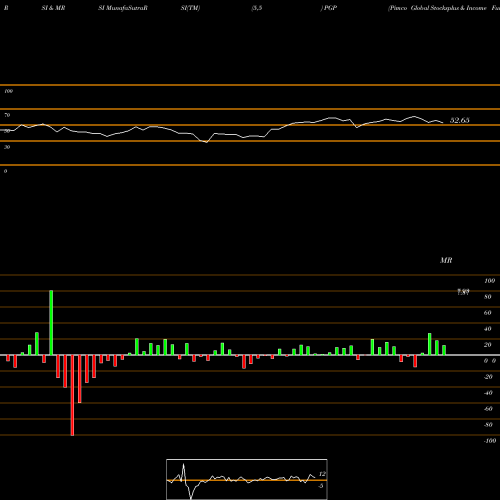The width and height of the screenshot is (500, 500).
Task: Click the tallest red MR bar
Action: (72, 395)
